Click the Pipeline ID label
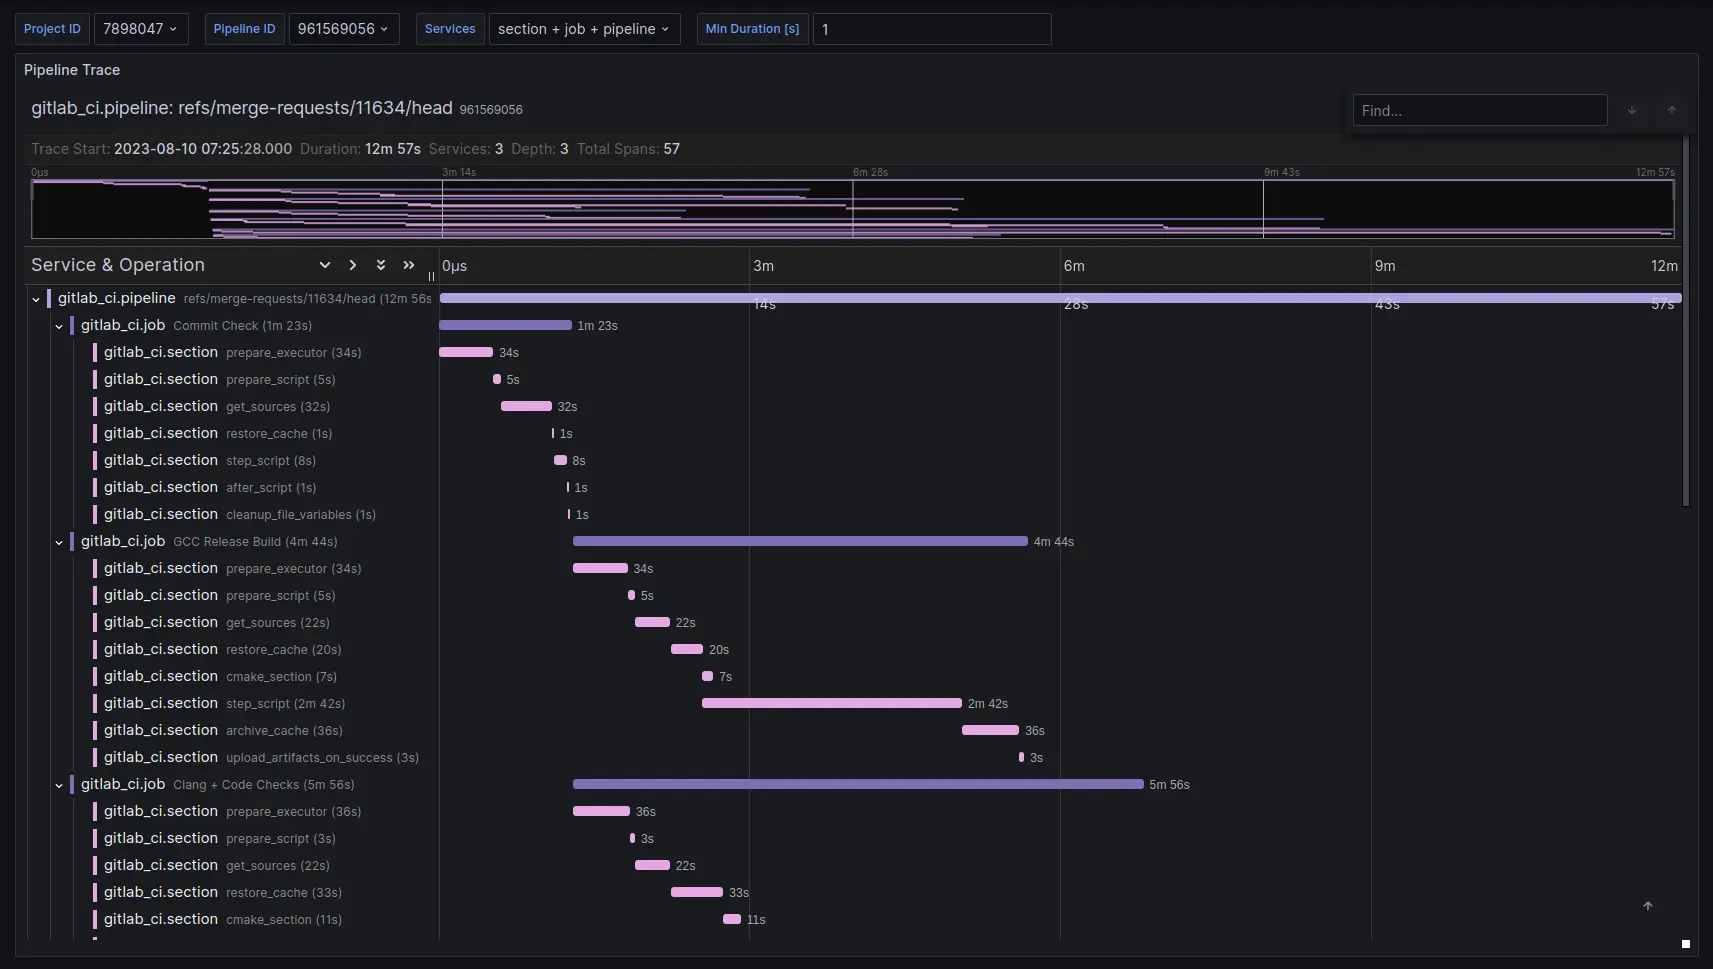The image size is (1713, 969). coord(244,29)
